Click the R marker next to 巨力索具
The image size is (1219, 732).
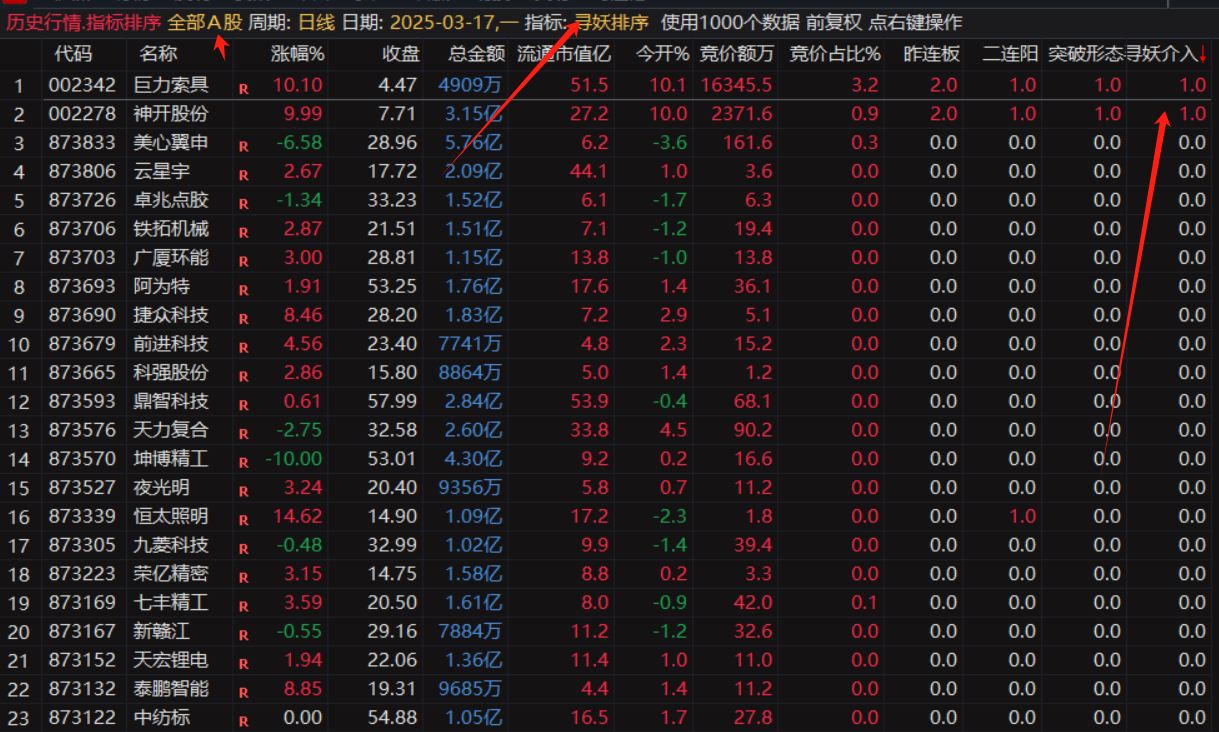point(243,89)
